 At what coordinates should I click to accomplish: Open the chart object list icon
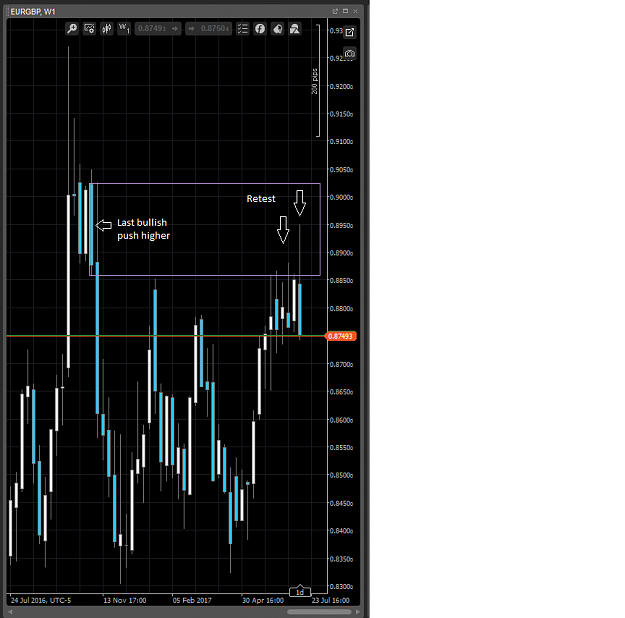(243, 29)
